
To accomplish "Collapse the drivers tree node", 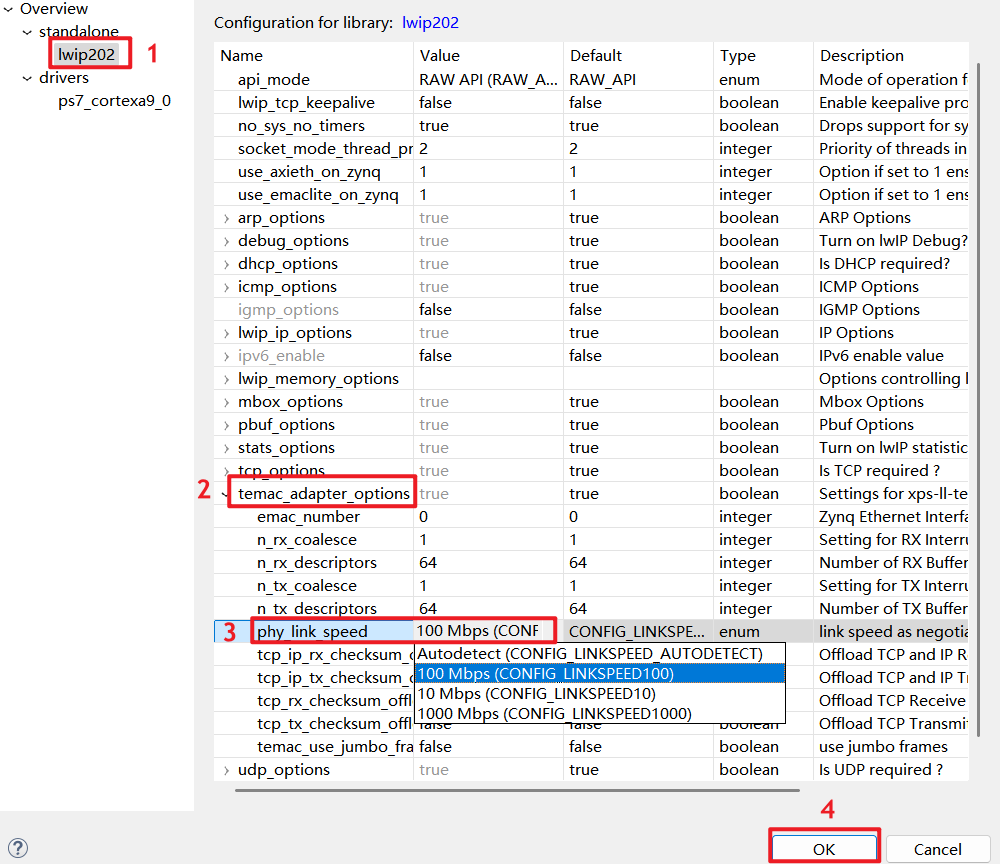I will tap(27, 78).
